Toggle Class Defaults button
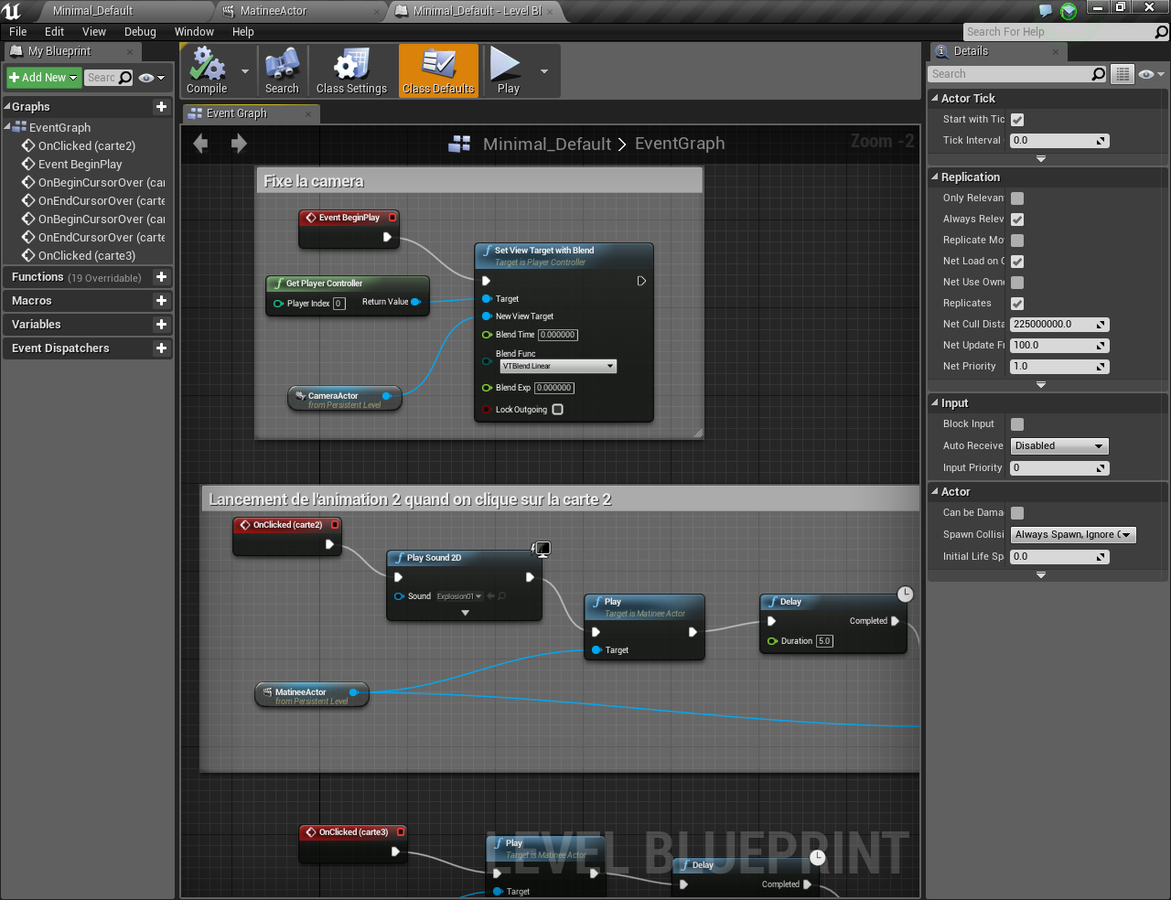Screen dimensions: 1171x900 [438, 71]
